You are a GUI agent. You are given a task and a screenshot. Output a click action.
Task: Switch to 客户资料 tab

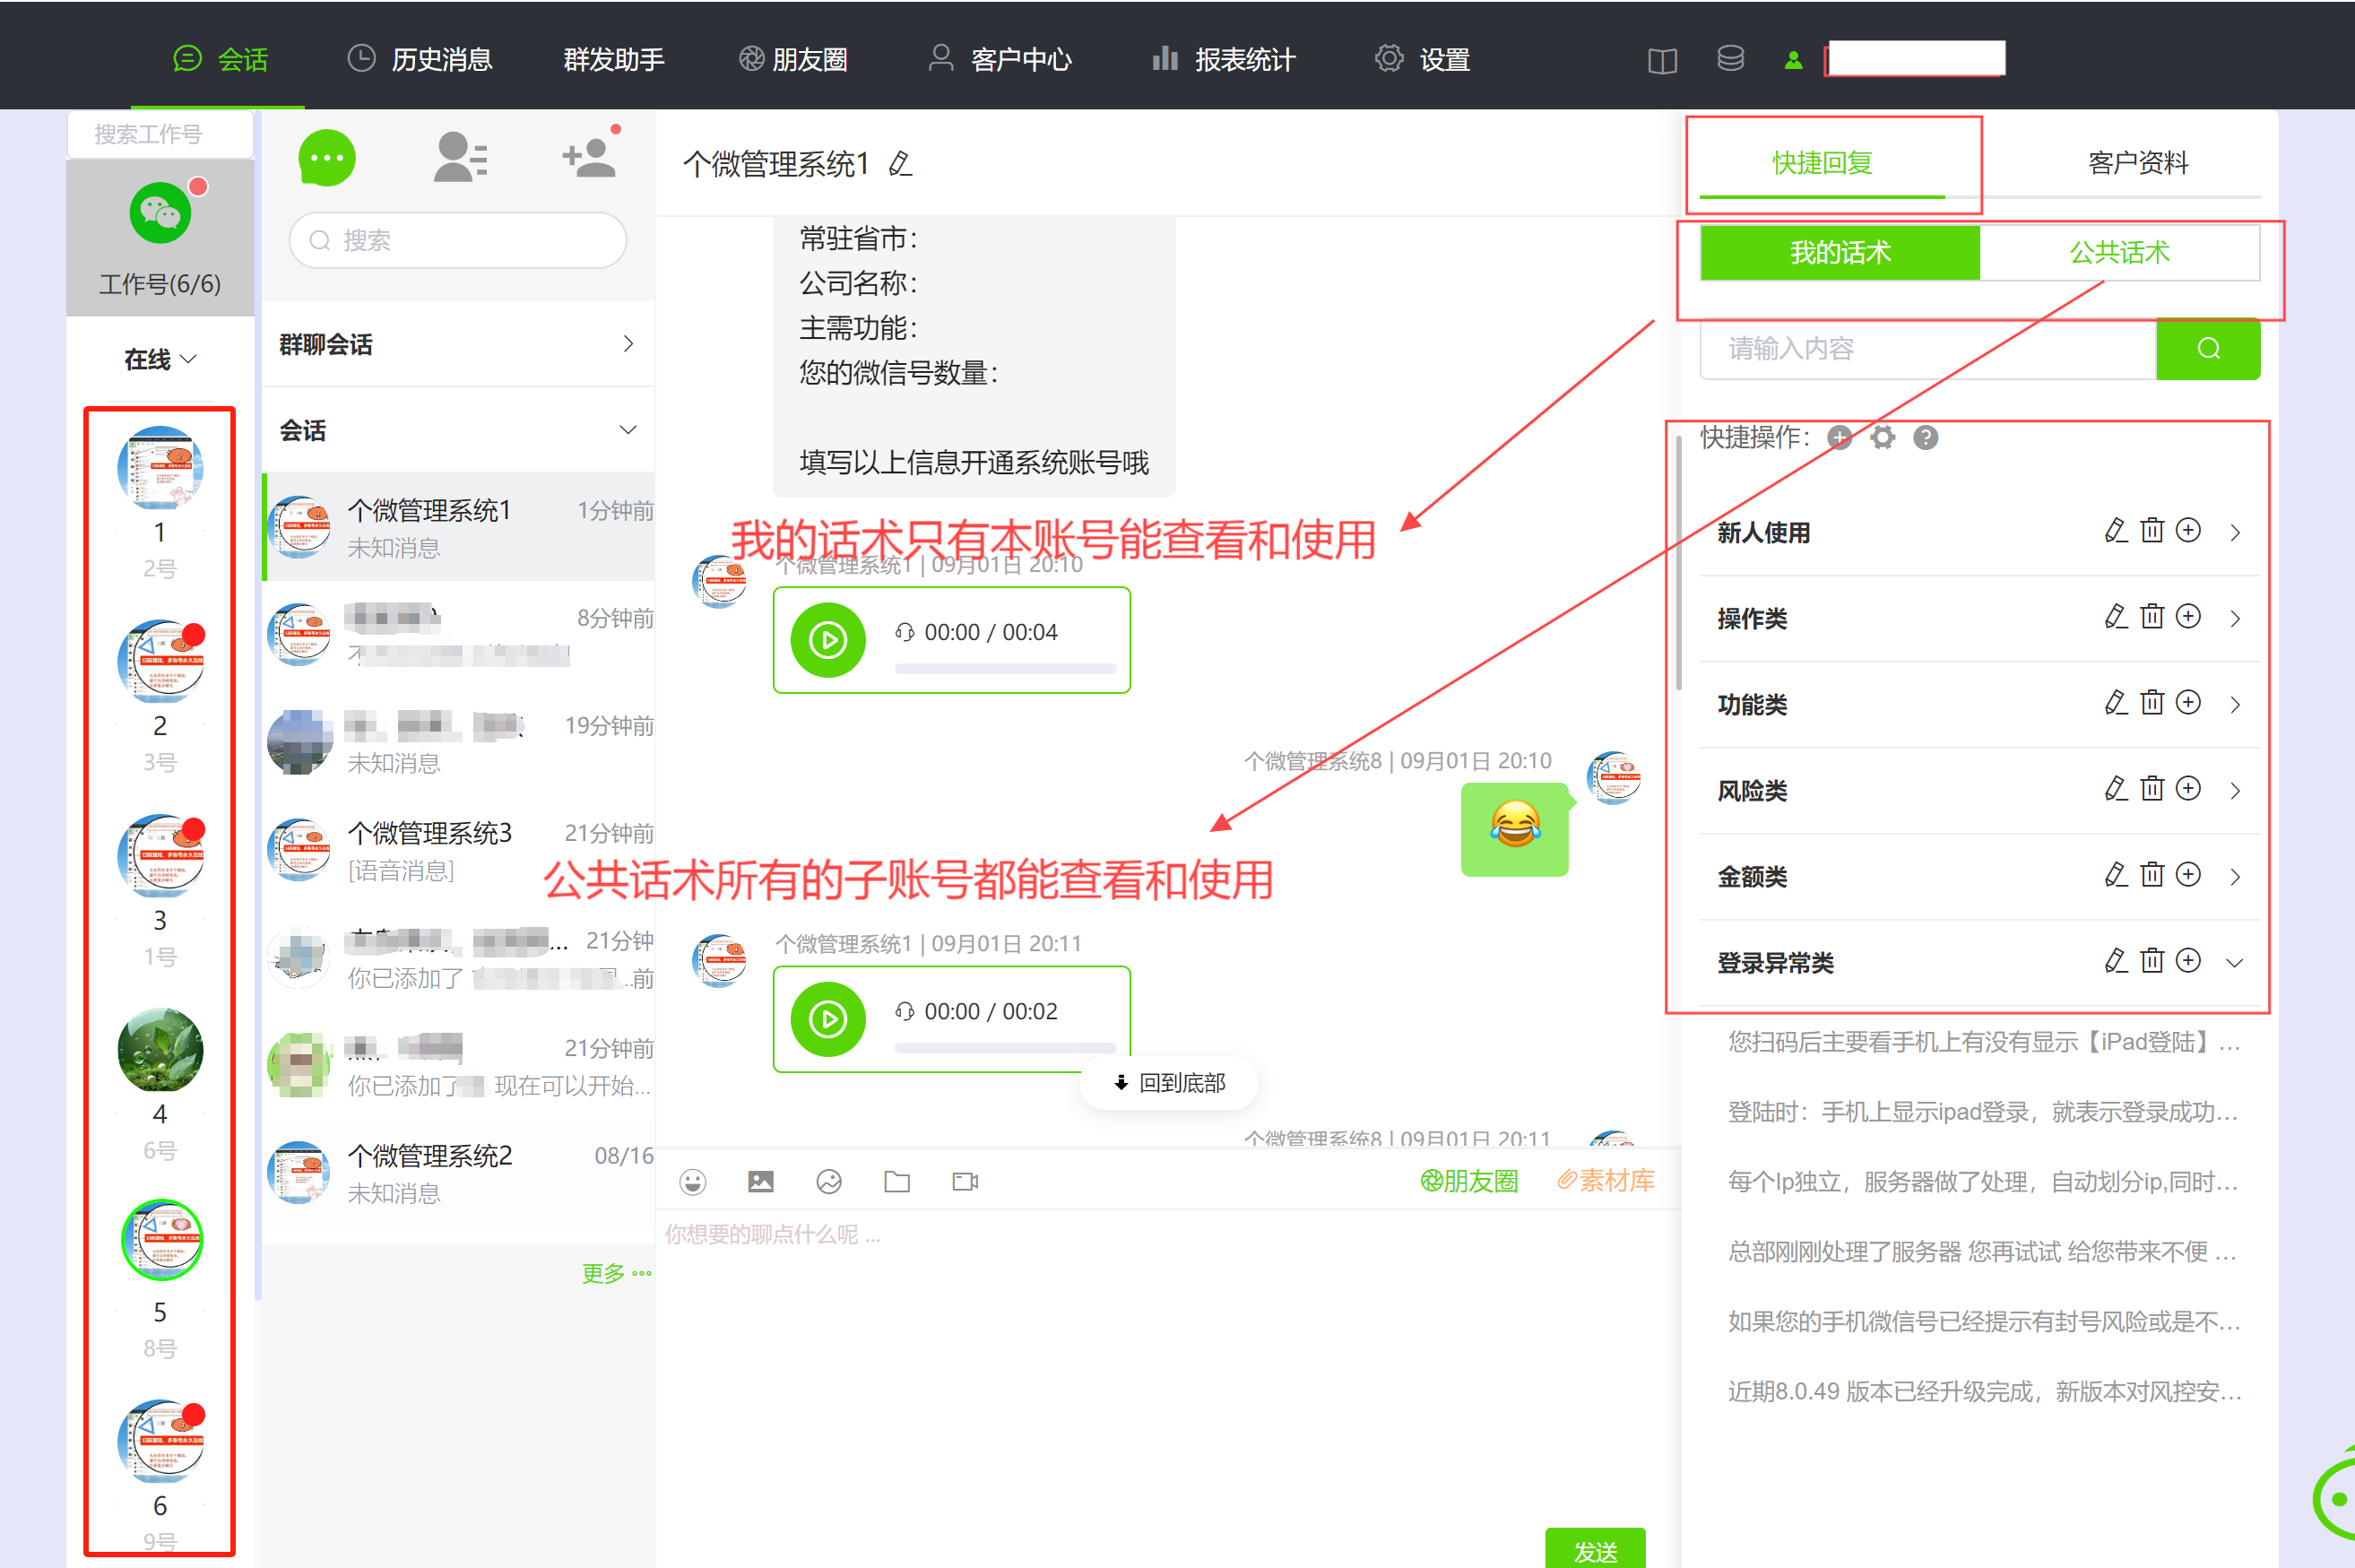point(2137,163)
